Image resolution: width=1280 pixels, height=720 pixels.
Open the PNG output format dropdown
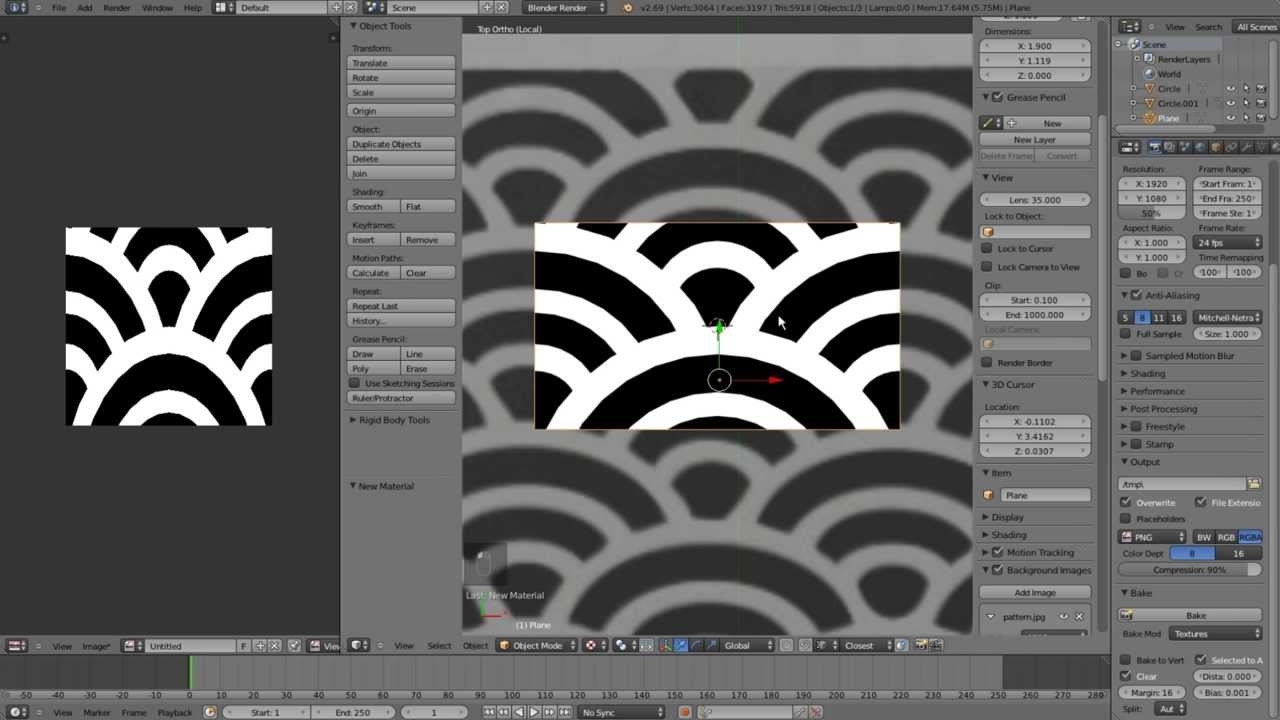click(x=1152, y=536)
